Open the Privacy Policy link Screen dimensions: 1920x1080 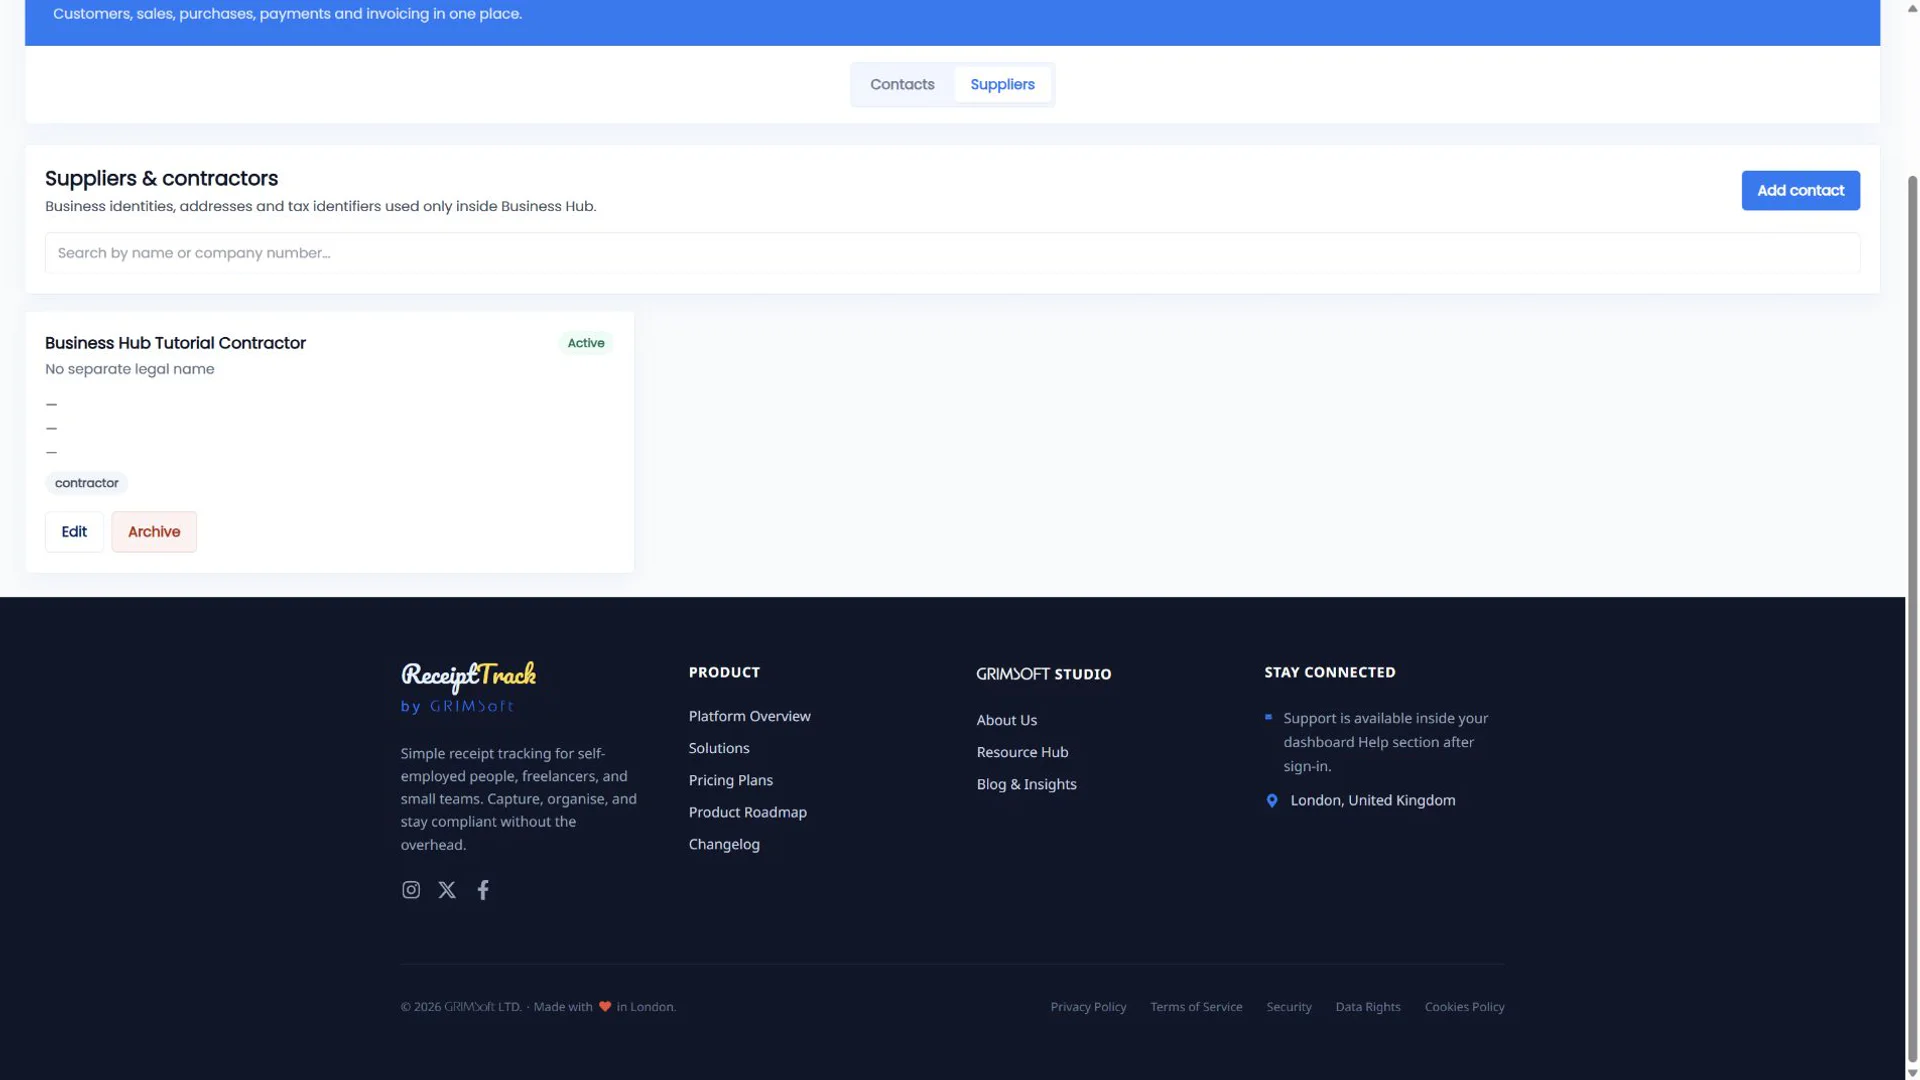(x=1088, y=1007)
